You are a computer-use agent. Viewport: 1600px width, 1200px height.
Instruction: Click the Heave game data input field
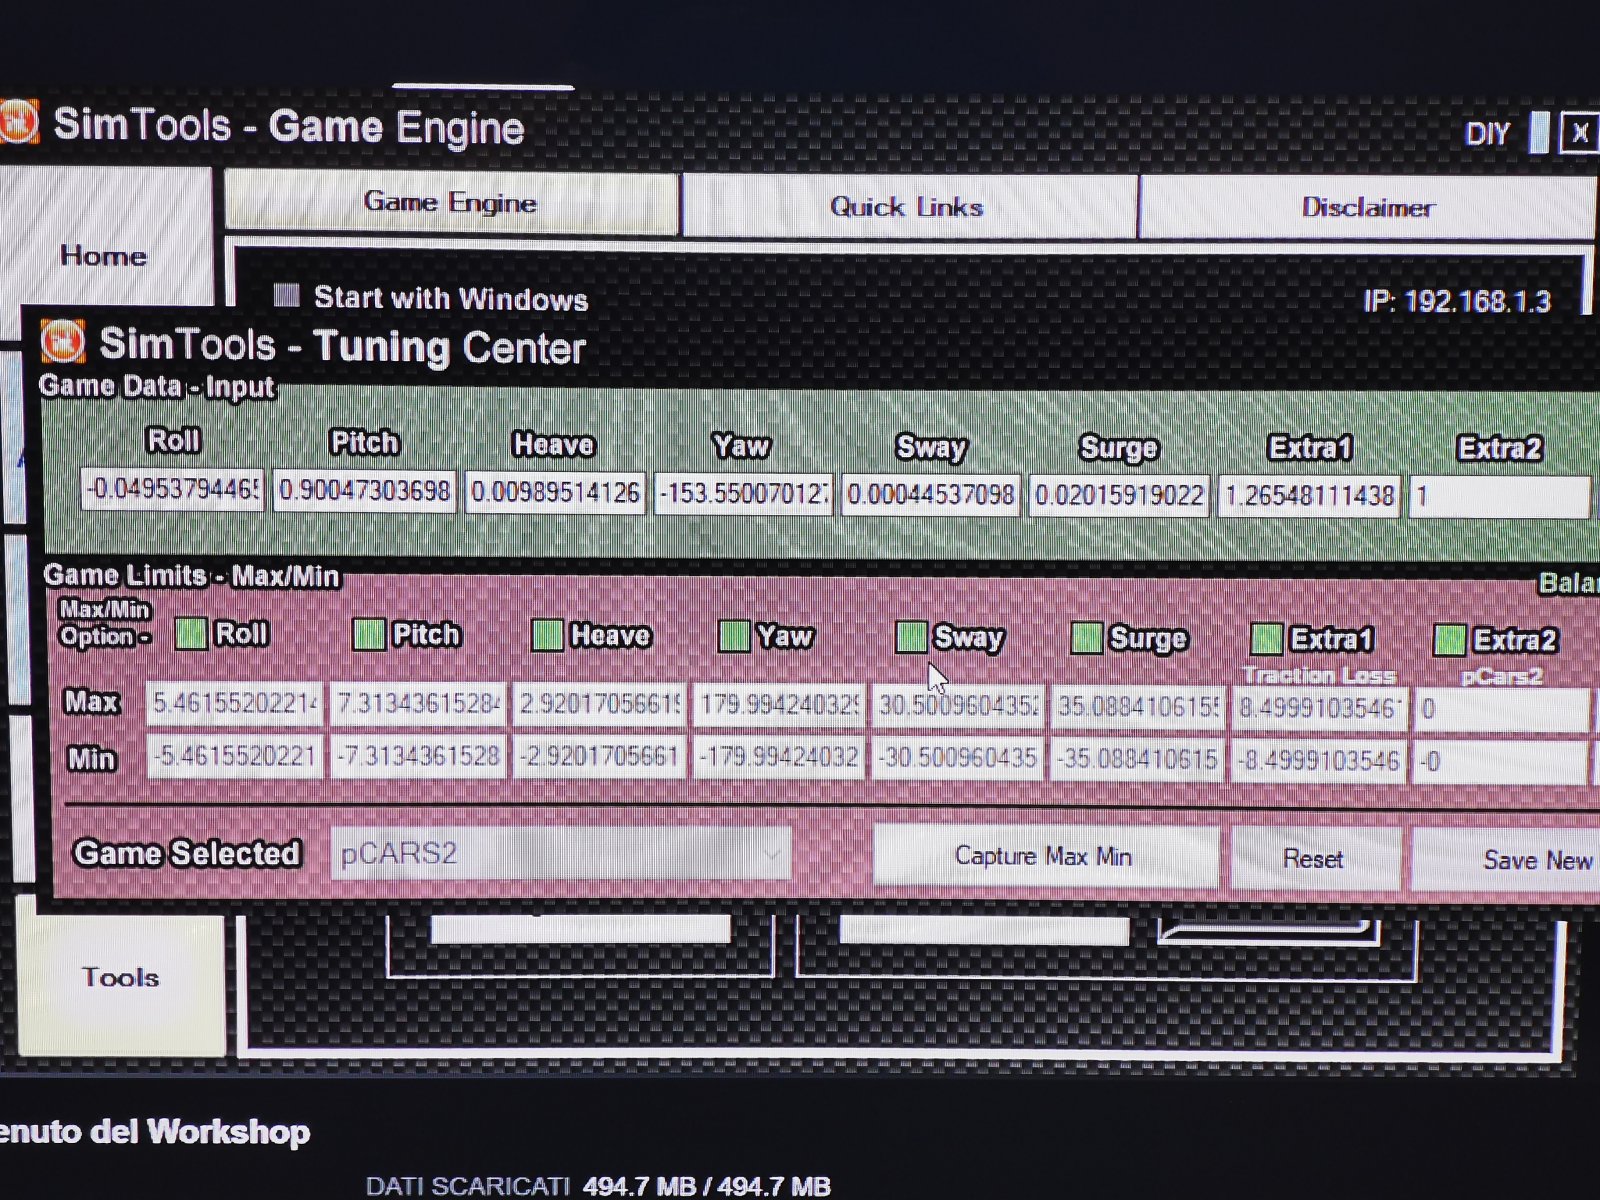555,492
